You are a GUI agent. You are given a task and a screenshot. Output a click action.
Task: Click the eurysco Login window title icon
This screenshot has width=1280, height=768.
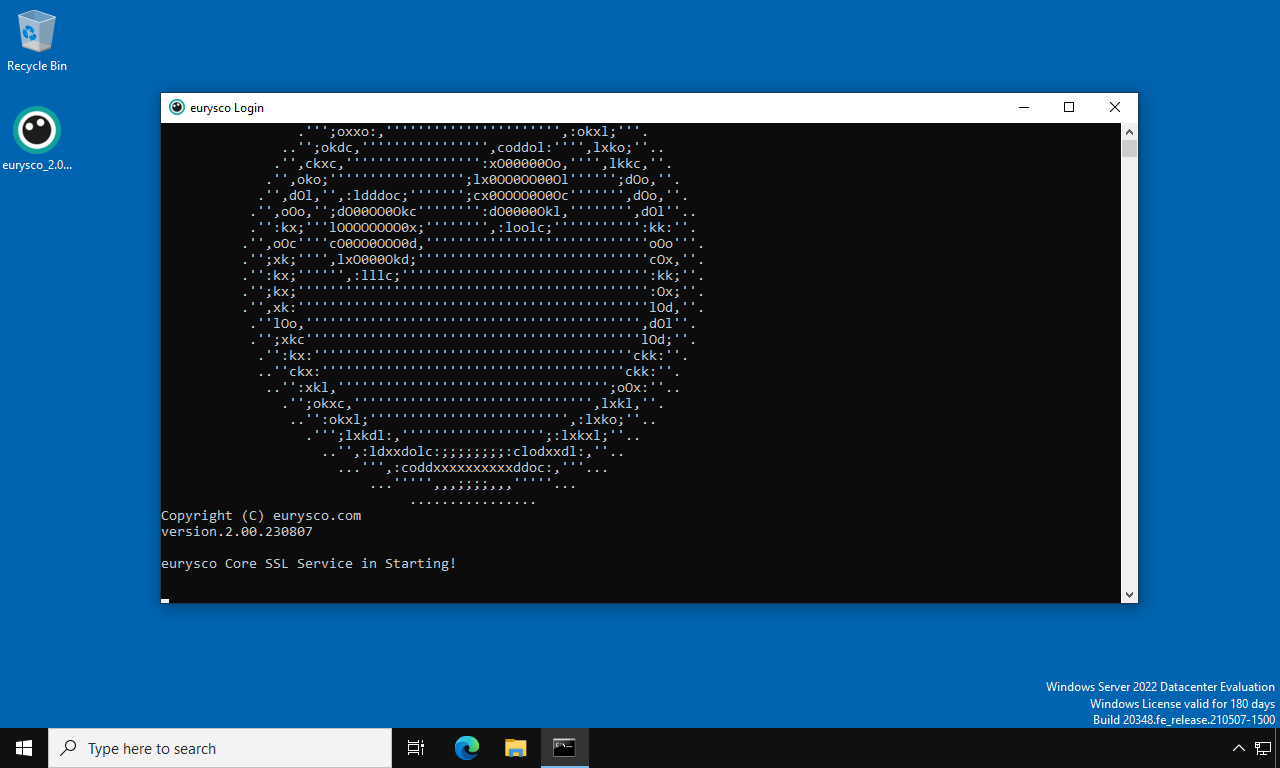pyautogui.click(x=177, y=107)
